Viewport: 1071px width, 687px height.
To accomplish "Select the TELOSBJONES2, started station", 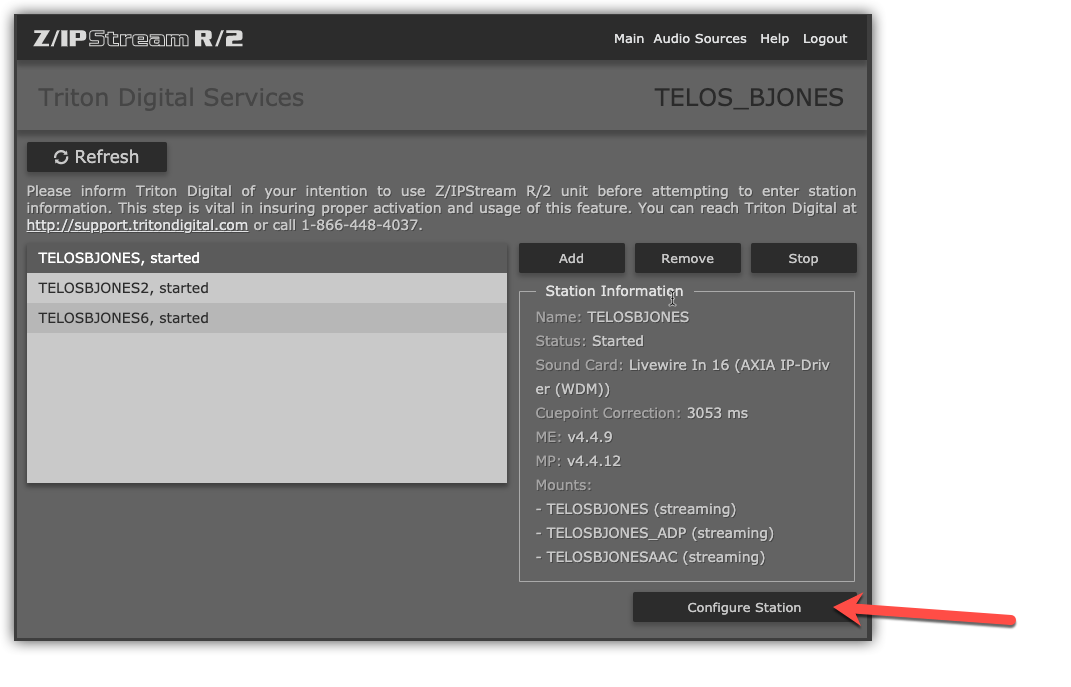I will point(267,288).
